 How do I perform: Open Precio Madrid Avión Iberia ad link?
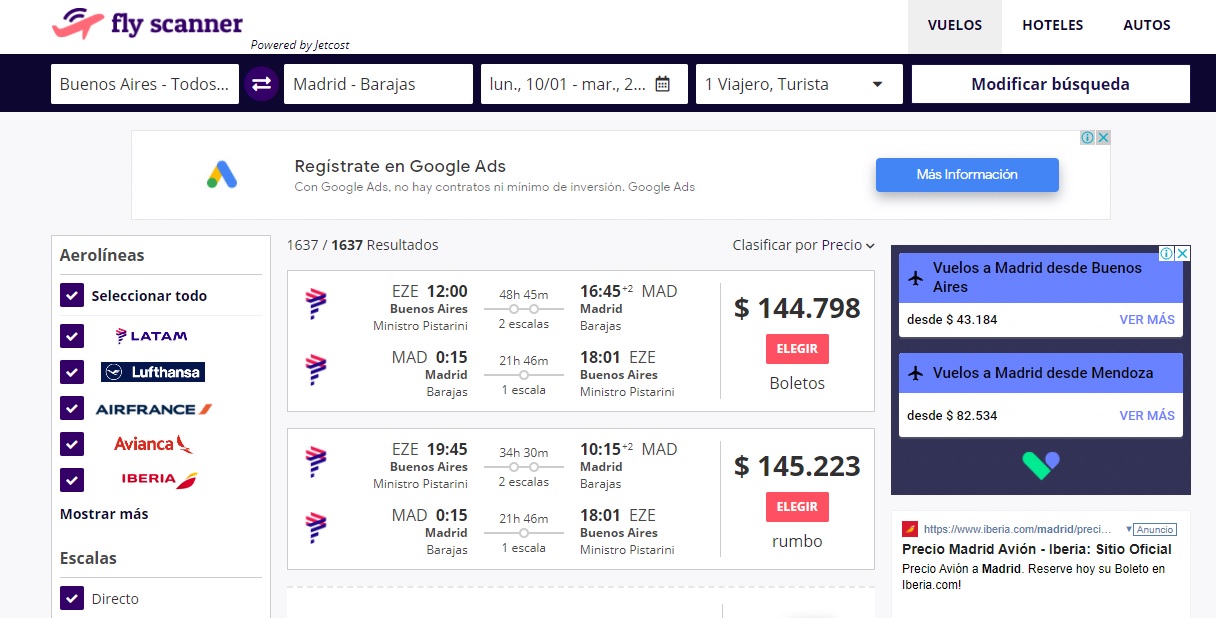(x=1037, y=549)
